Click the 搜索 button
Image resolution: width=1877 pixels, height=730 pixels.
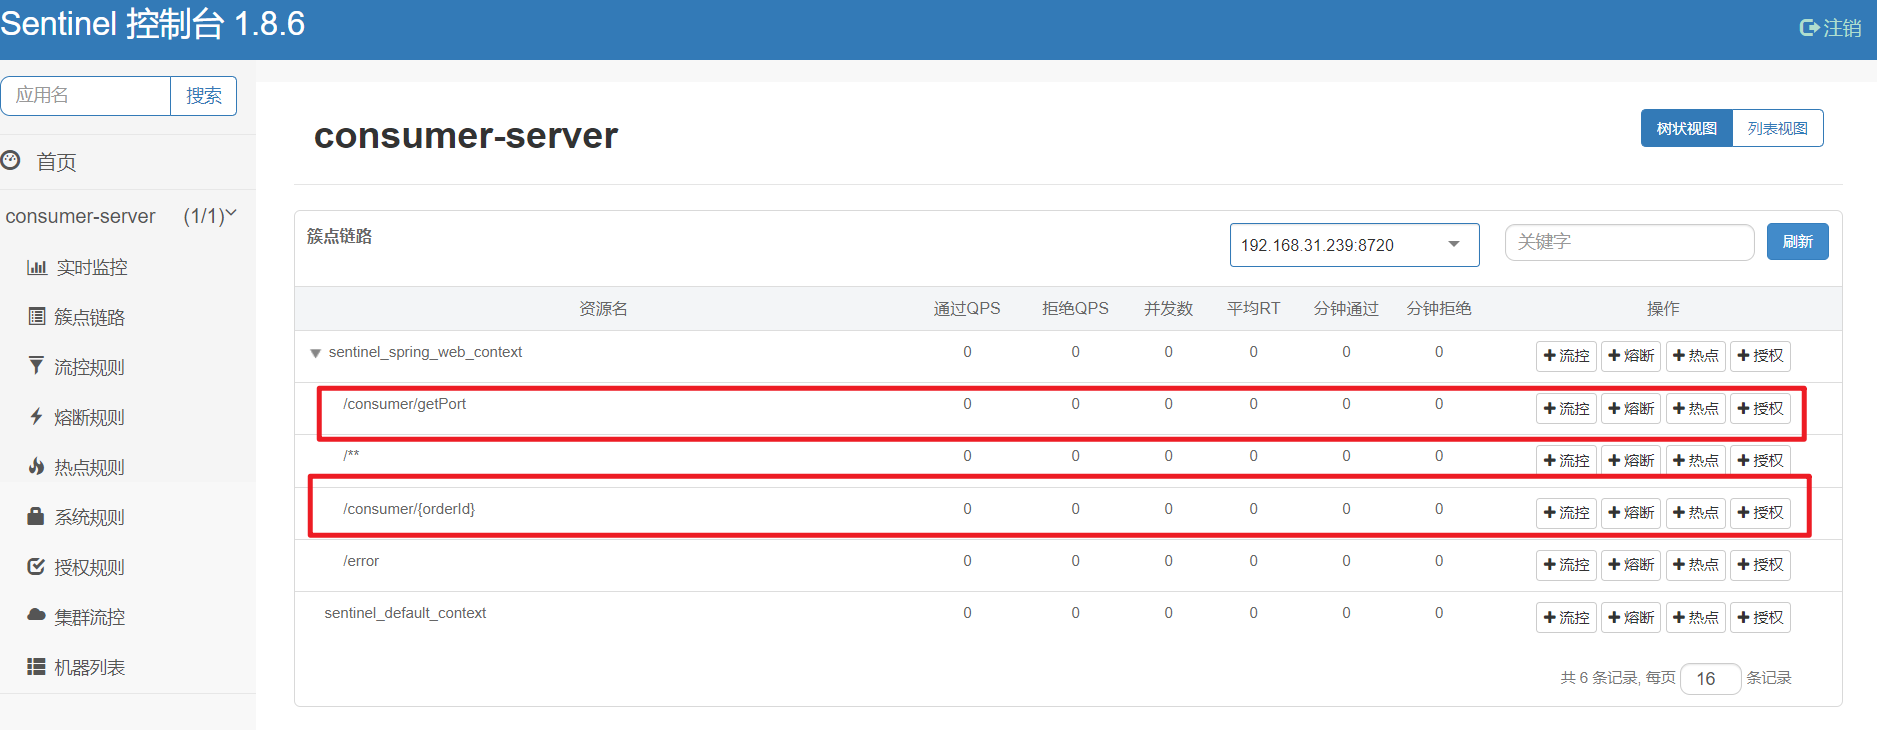coord(204,96)
